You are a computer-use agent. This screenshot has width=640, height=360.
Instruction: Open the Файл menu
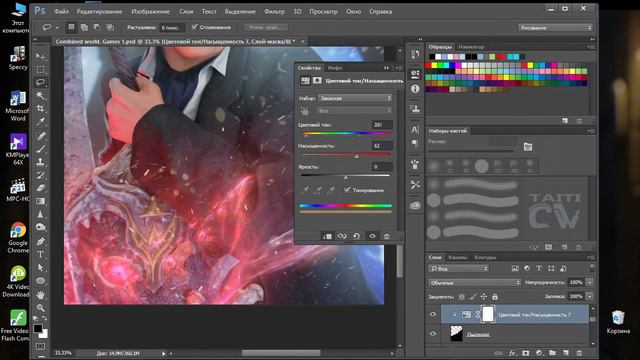[x=62, y=11]
